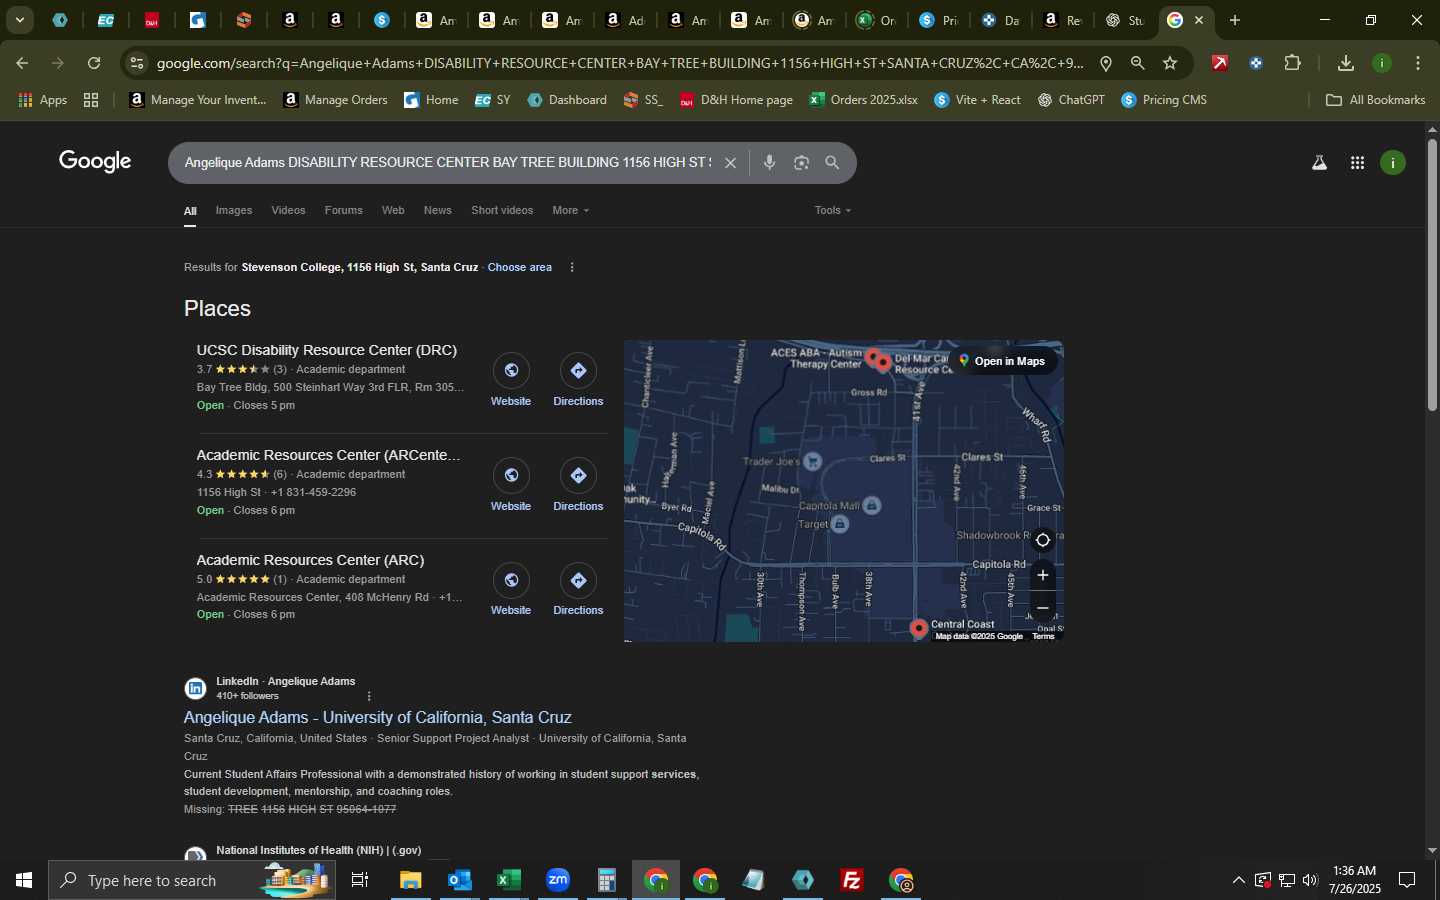Visit Website for UCSC Disability Resource Center
Screen dimensions: 1440x900
click(x=511, y=380)
